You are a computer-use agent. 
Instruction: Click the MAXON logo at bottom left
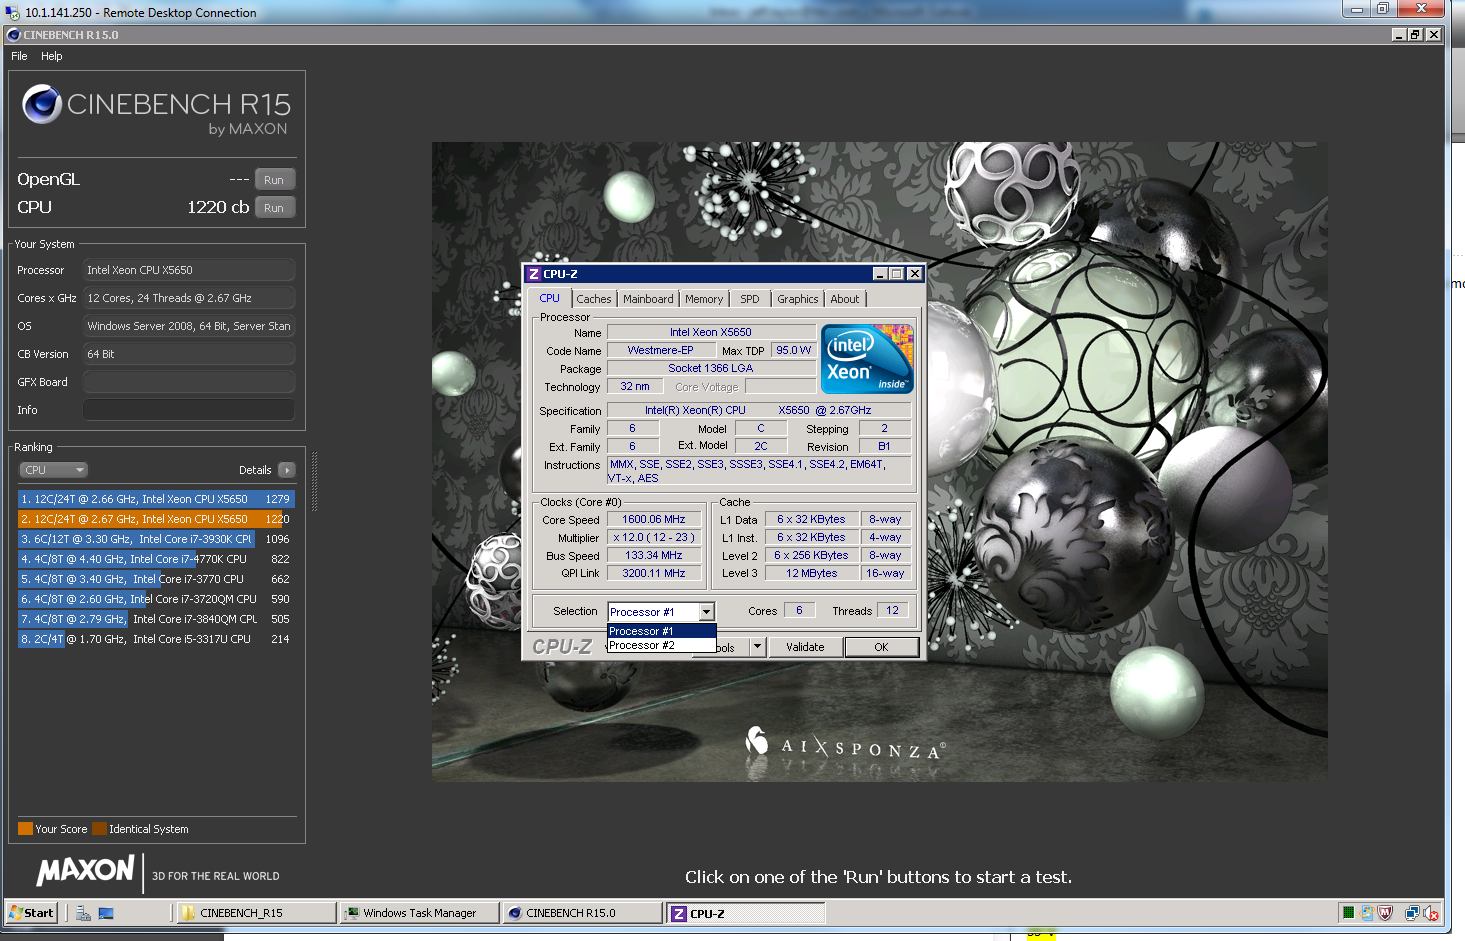(86, 870)
